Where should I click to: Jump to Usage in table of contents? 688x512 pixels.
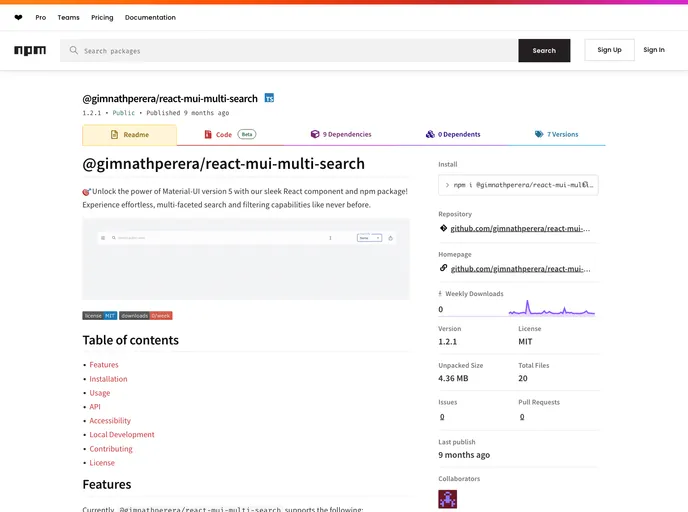100,393
